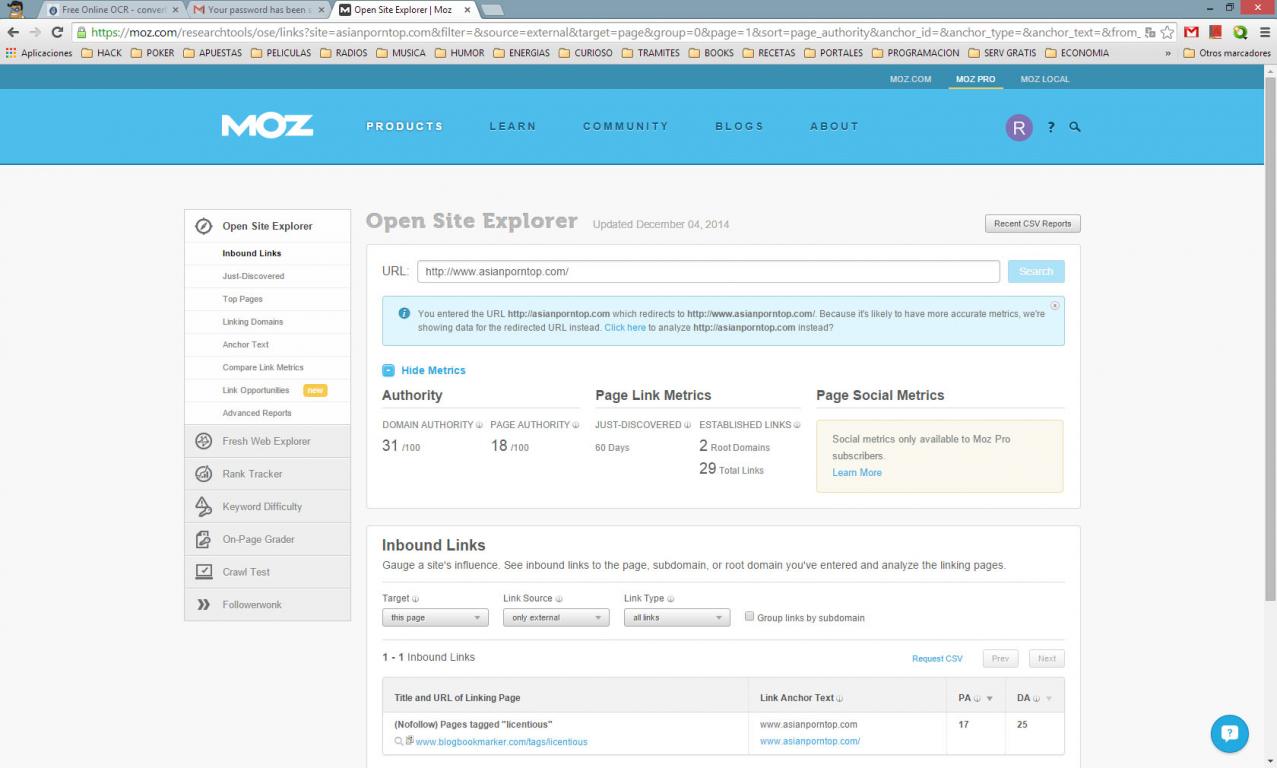Select Link Opportunities in the sidebar
The height and width of the screenshot is (768, 1277).
(256, 390)
